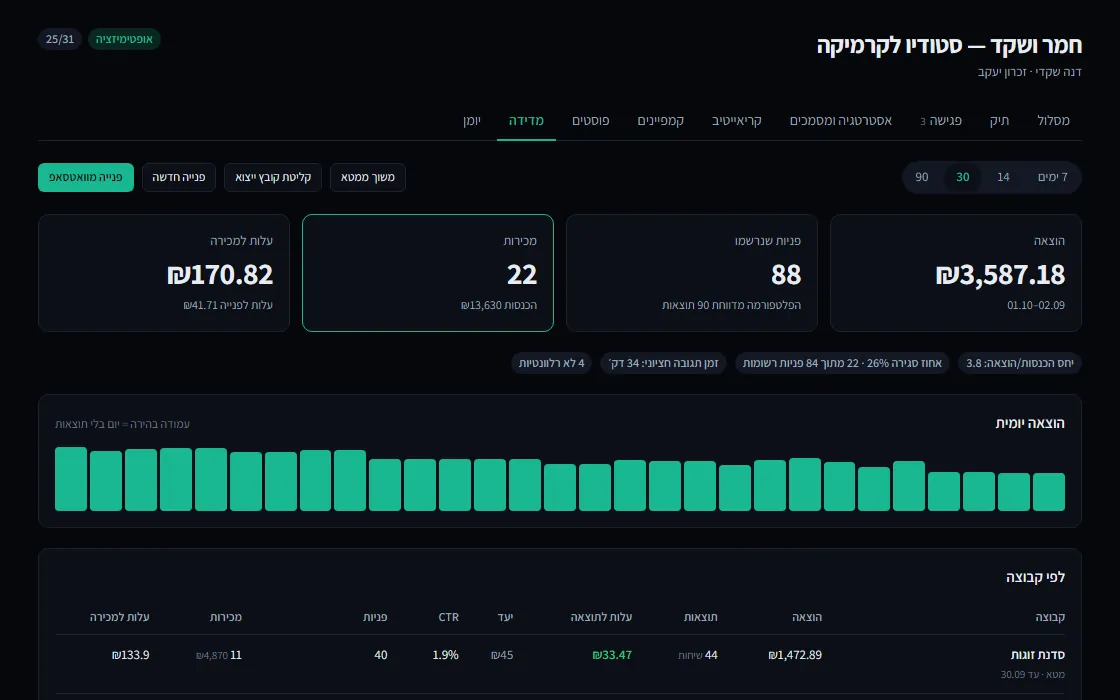Click the 4 לא רלוונטיות chip
Image resolution: width=1120 pixels, height=700 pixels.
click(x=551, y=363)
